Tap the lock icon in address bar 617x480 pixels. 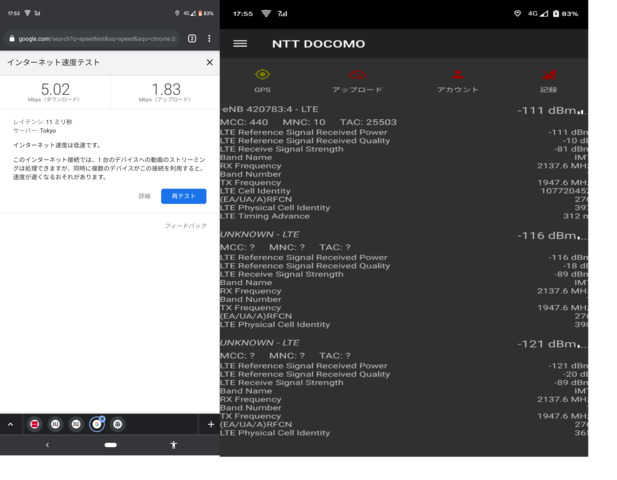(12, 38)
